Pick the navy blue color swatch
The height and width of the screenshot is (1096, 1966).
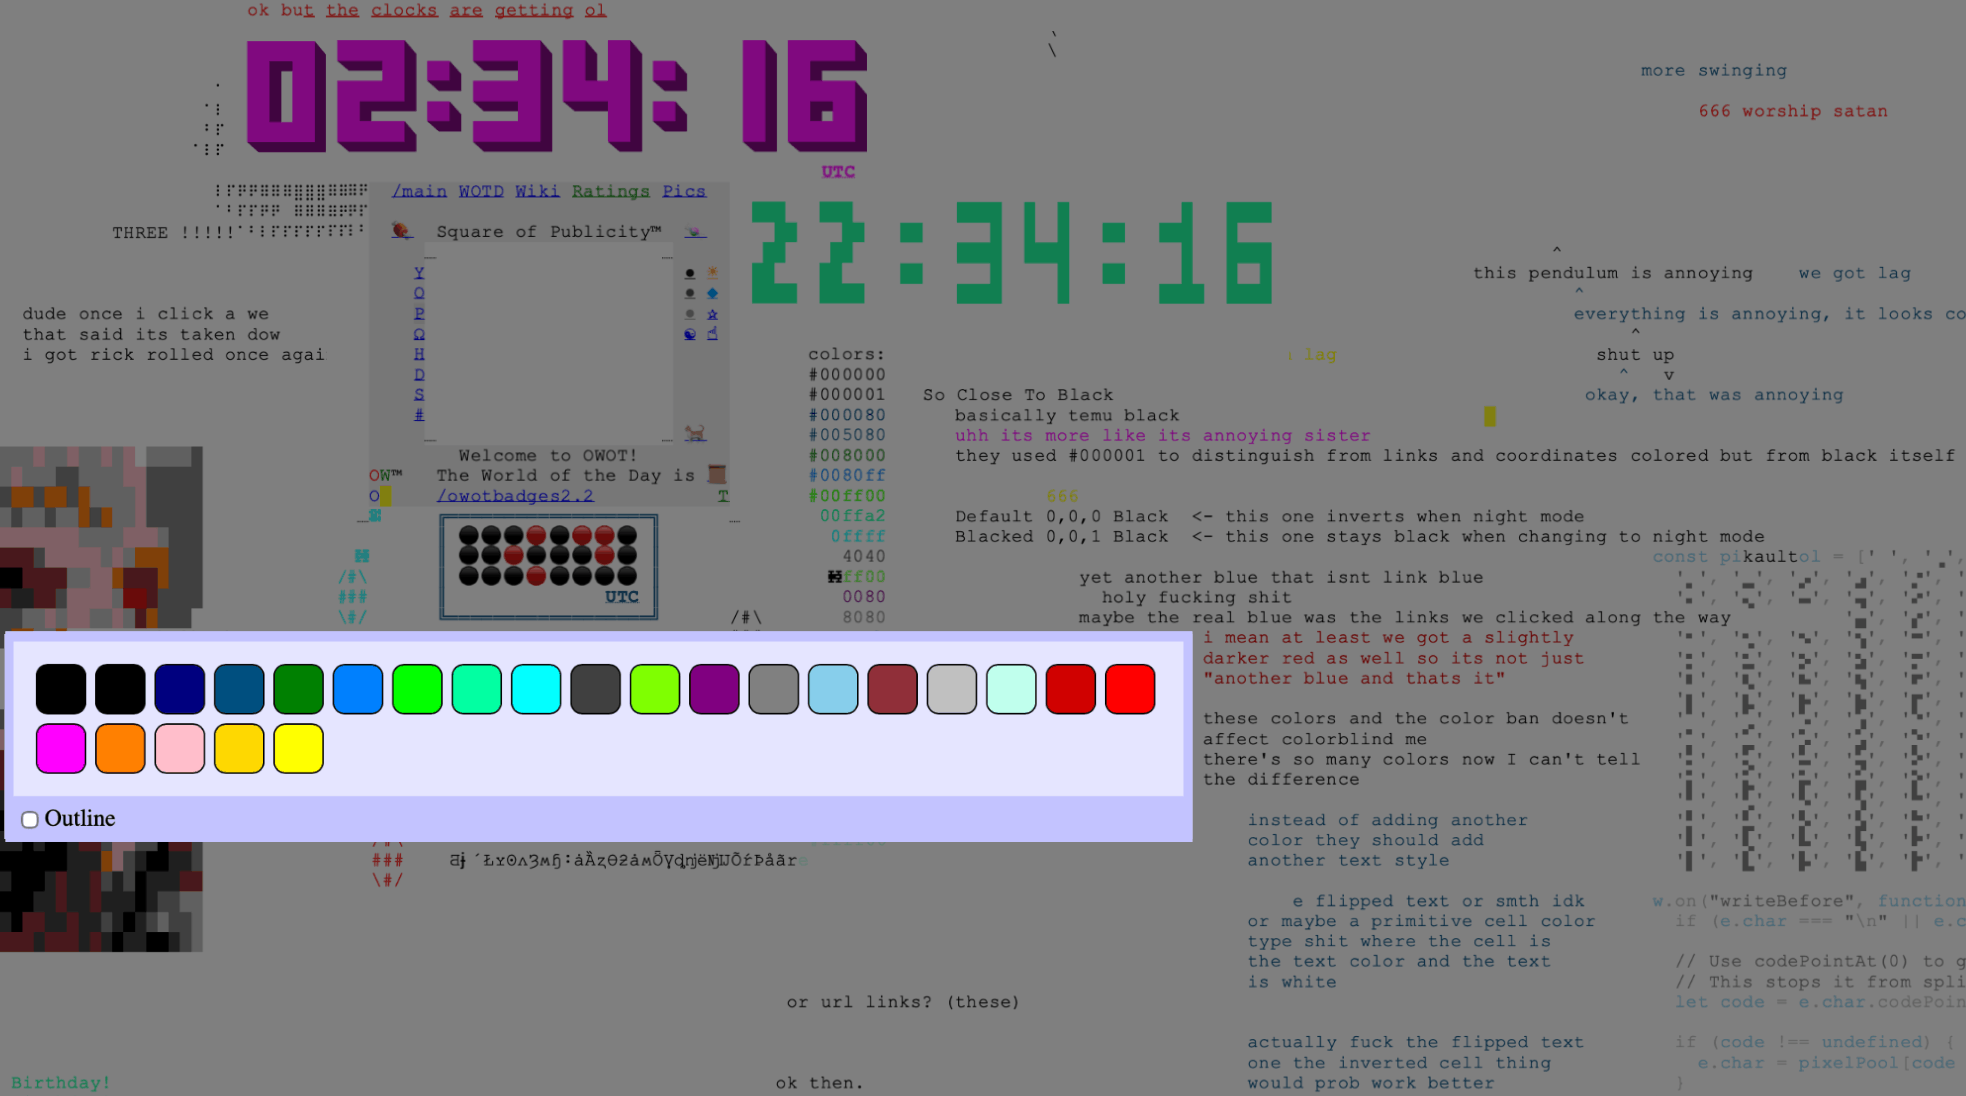pos(180,689)
